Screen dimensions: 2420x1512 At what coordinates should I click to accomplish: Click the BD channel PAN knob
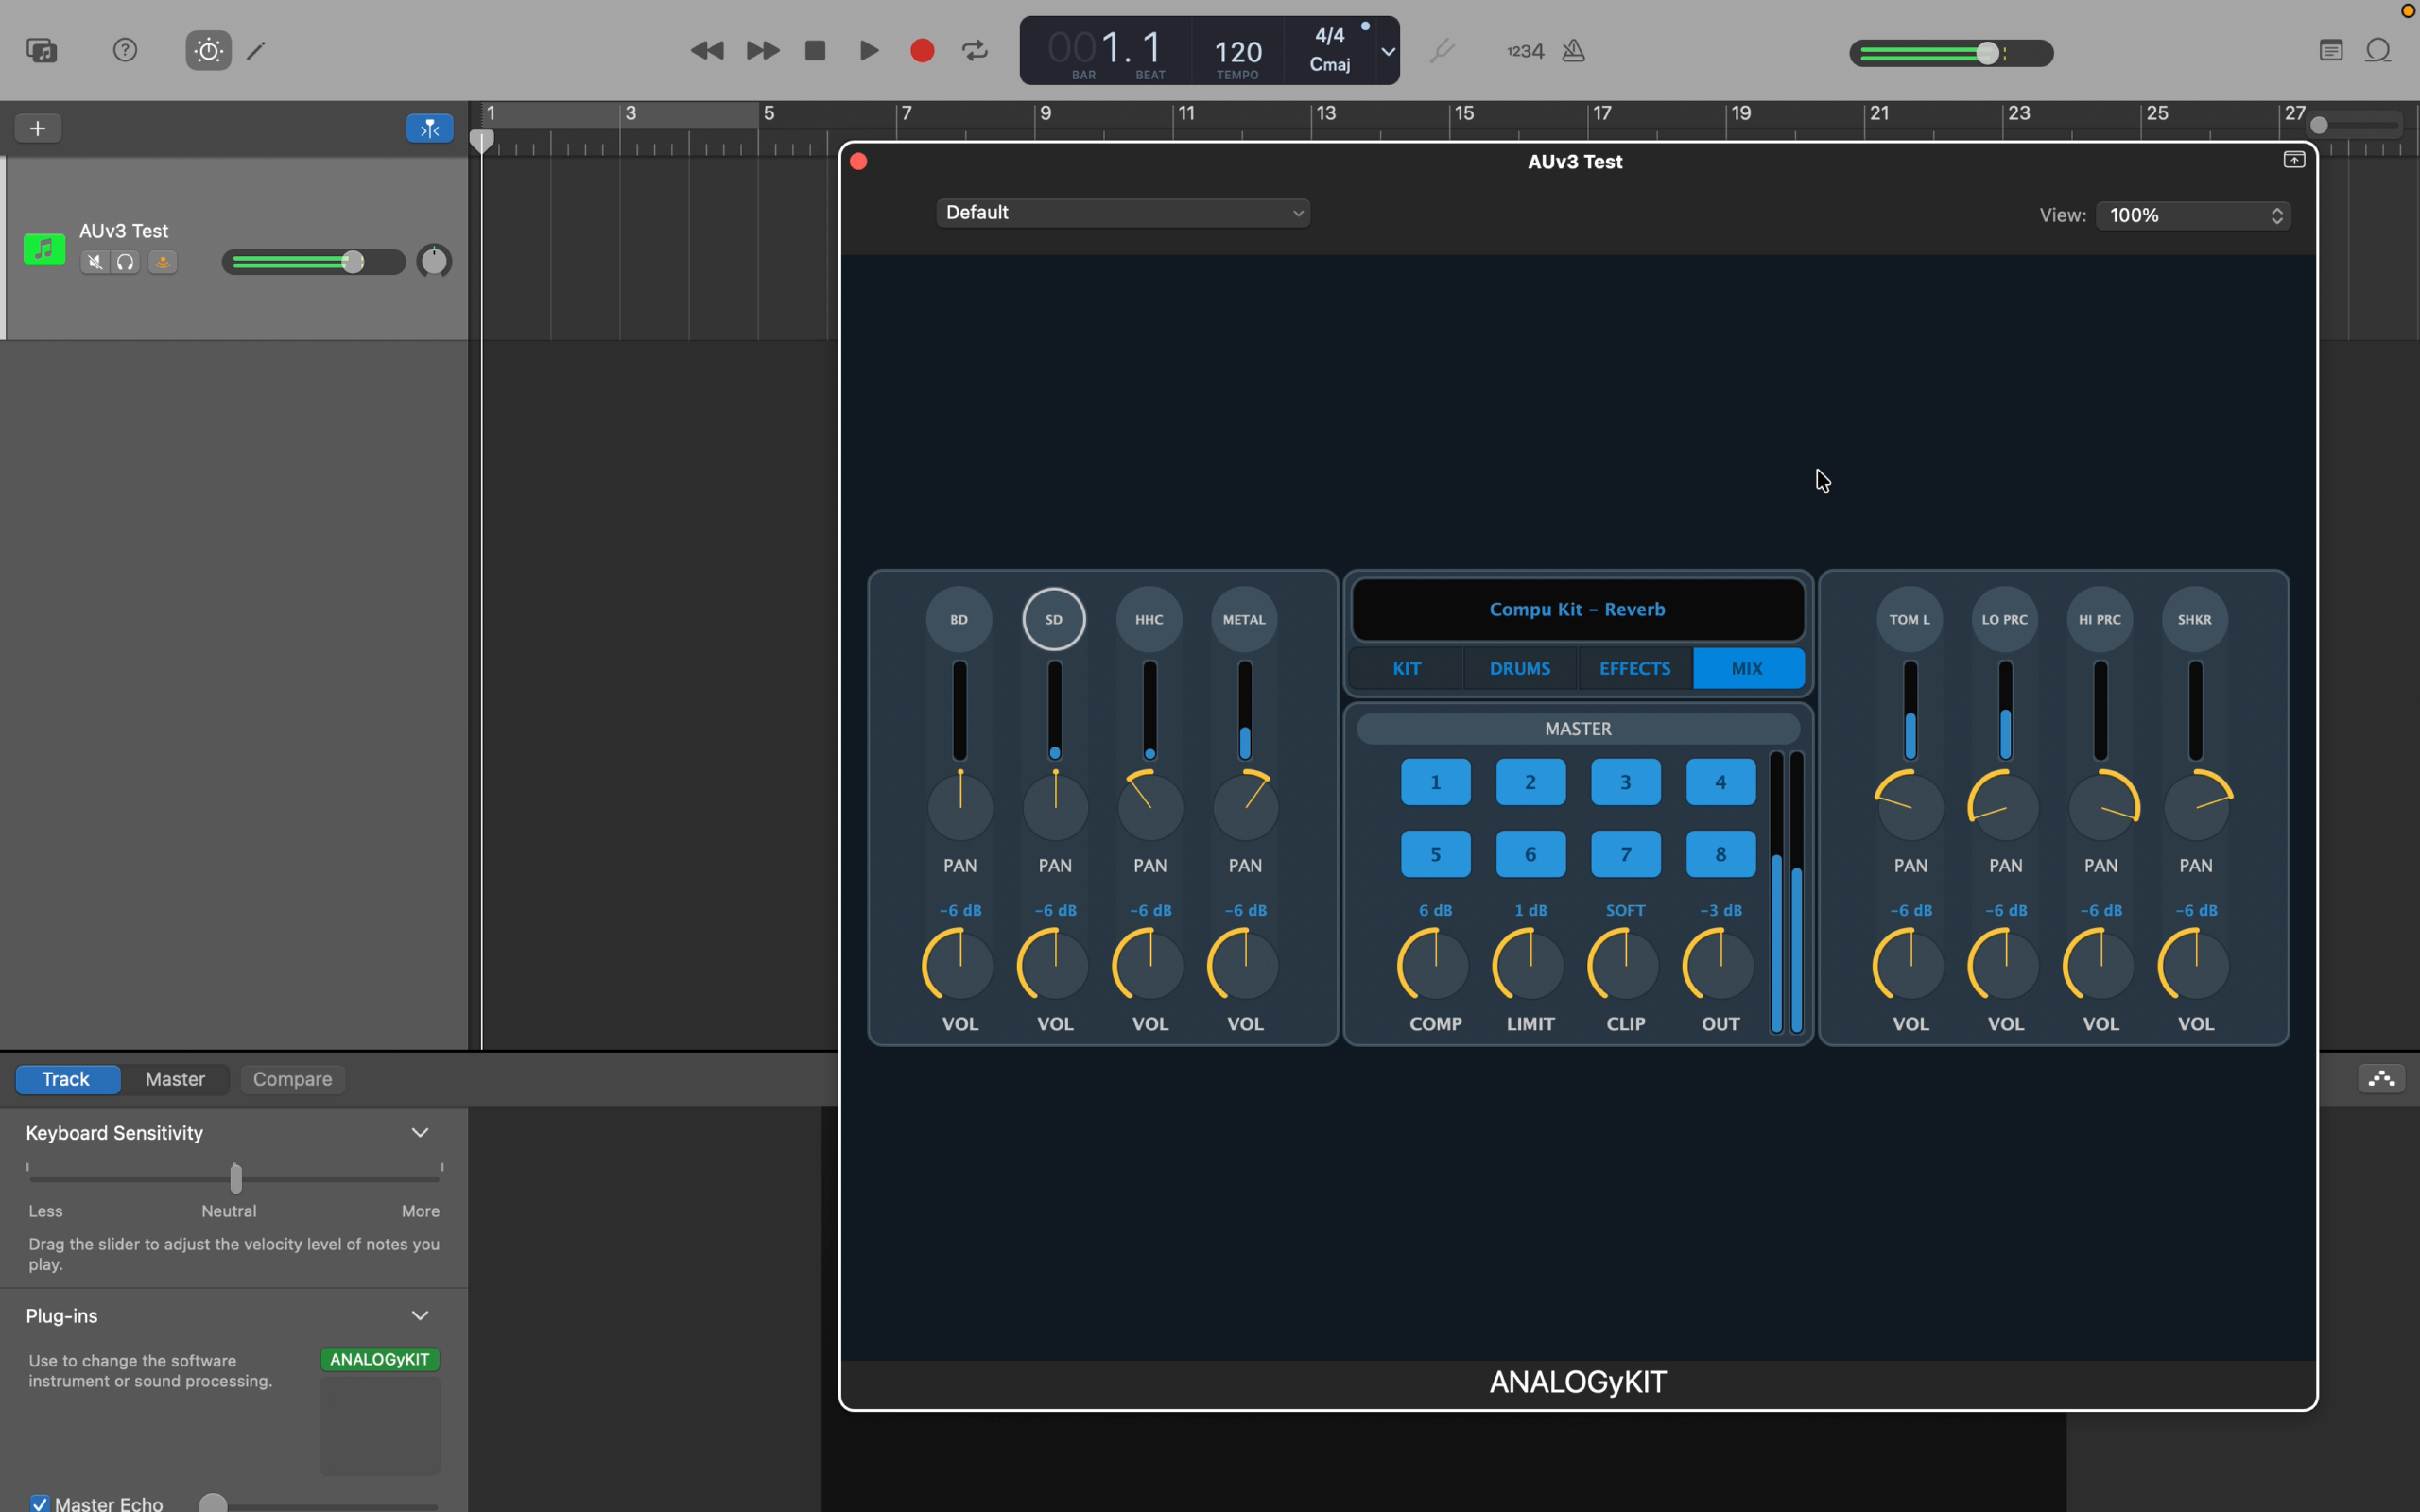click(x=960, y=806)
